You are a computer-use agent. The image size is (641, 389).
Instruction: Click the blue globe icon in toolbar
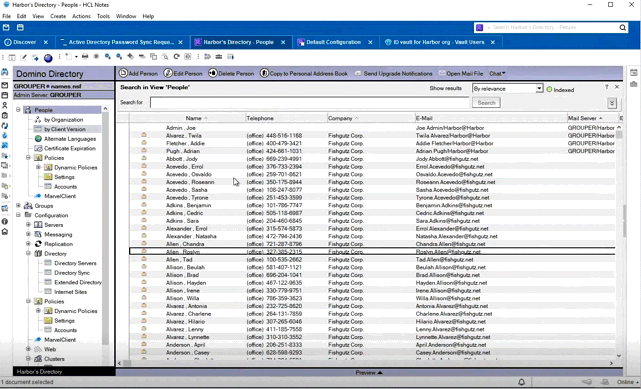point(48,58)
